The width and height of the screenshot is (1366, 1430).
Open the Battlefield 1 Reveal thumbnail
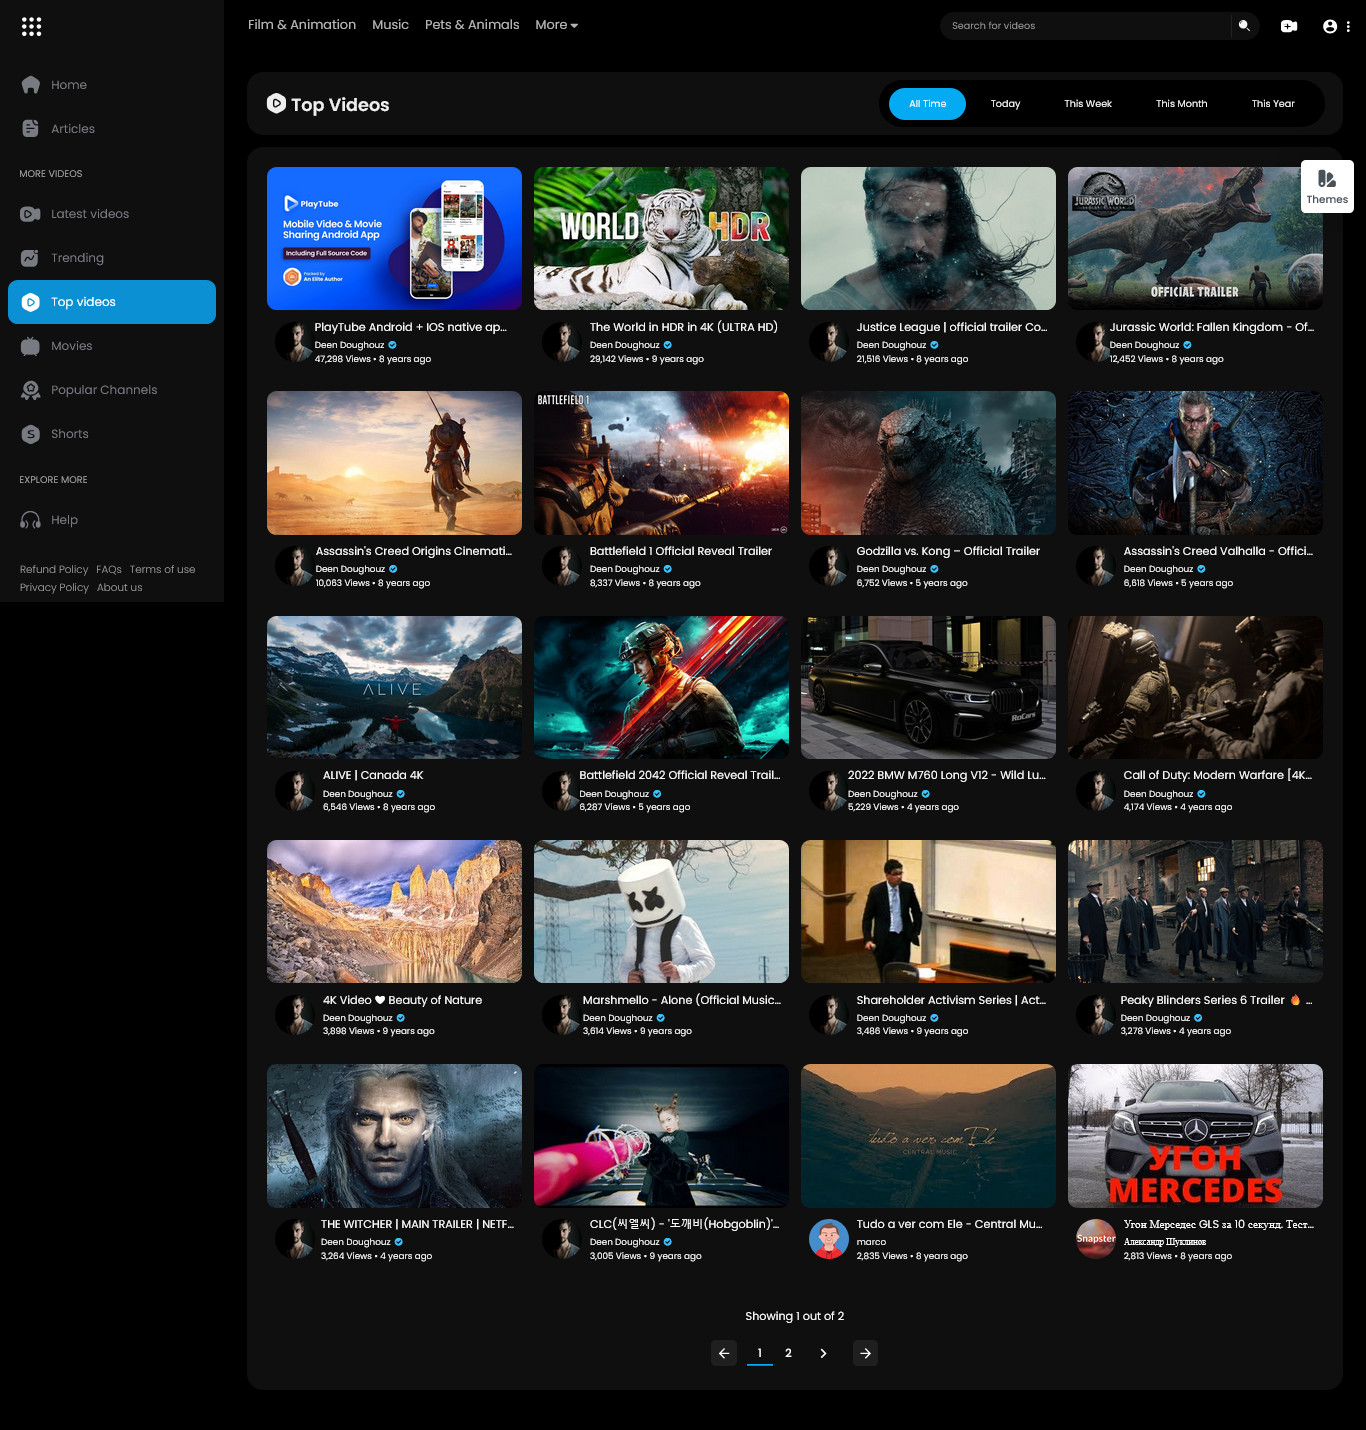661,463
